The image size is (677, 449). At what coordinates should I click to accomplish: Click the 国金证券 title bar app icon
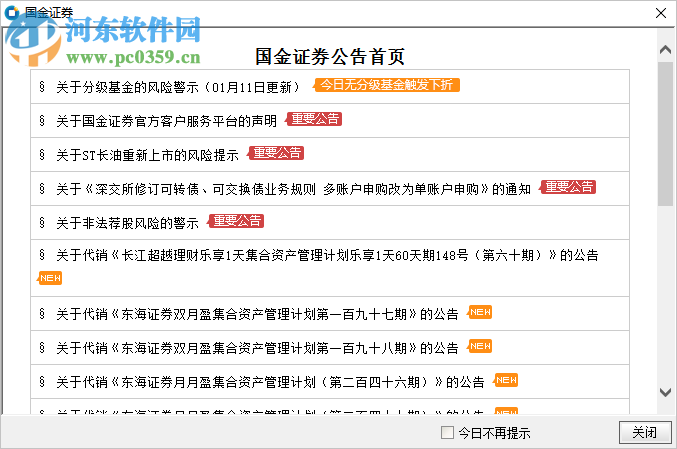(x=12, y=13)
